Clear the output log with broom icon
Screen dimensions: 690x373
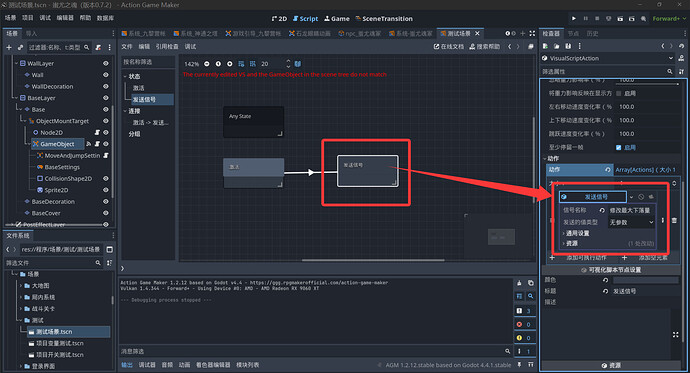click(519, 283)
